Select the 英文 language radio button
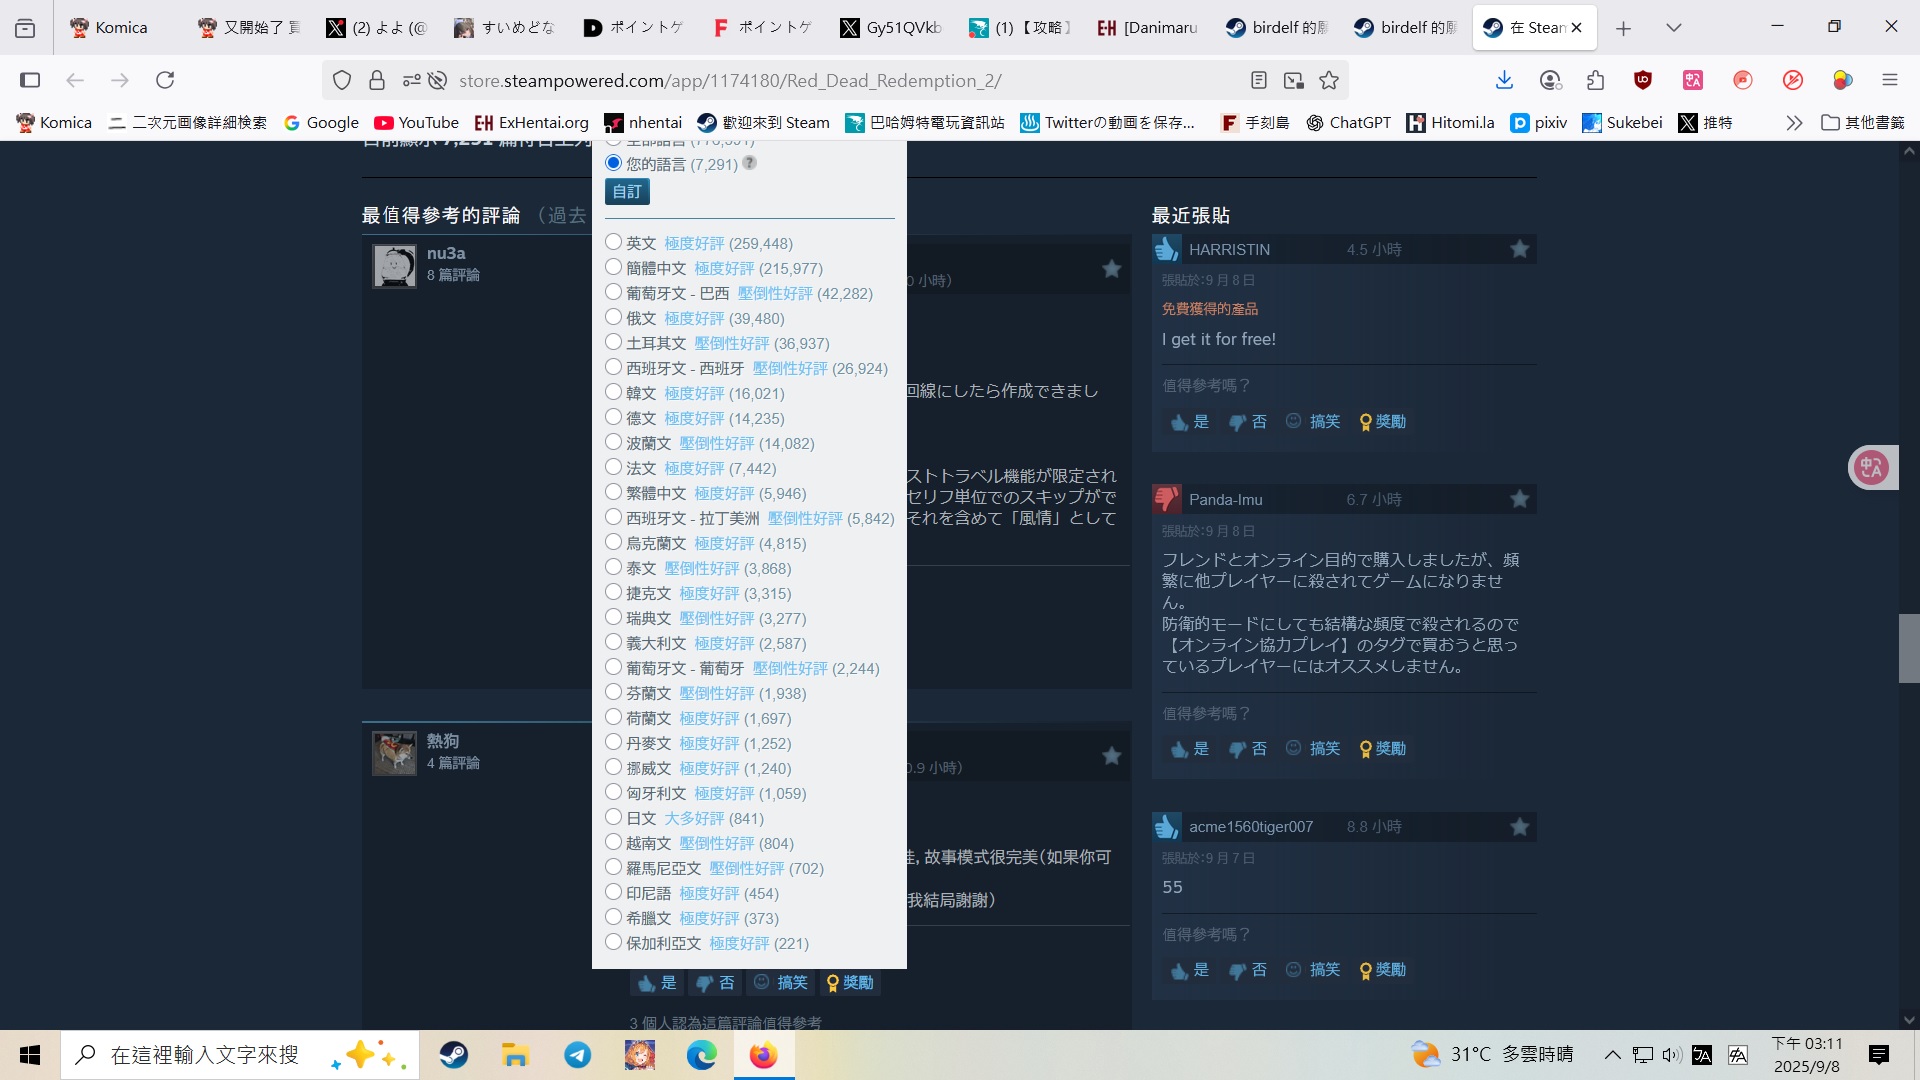This screenshot has width=1920, height=1080. click(x=613, y=242)
